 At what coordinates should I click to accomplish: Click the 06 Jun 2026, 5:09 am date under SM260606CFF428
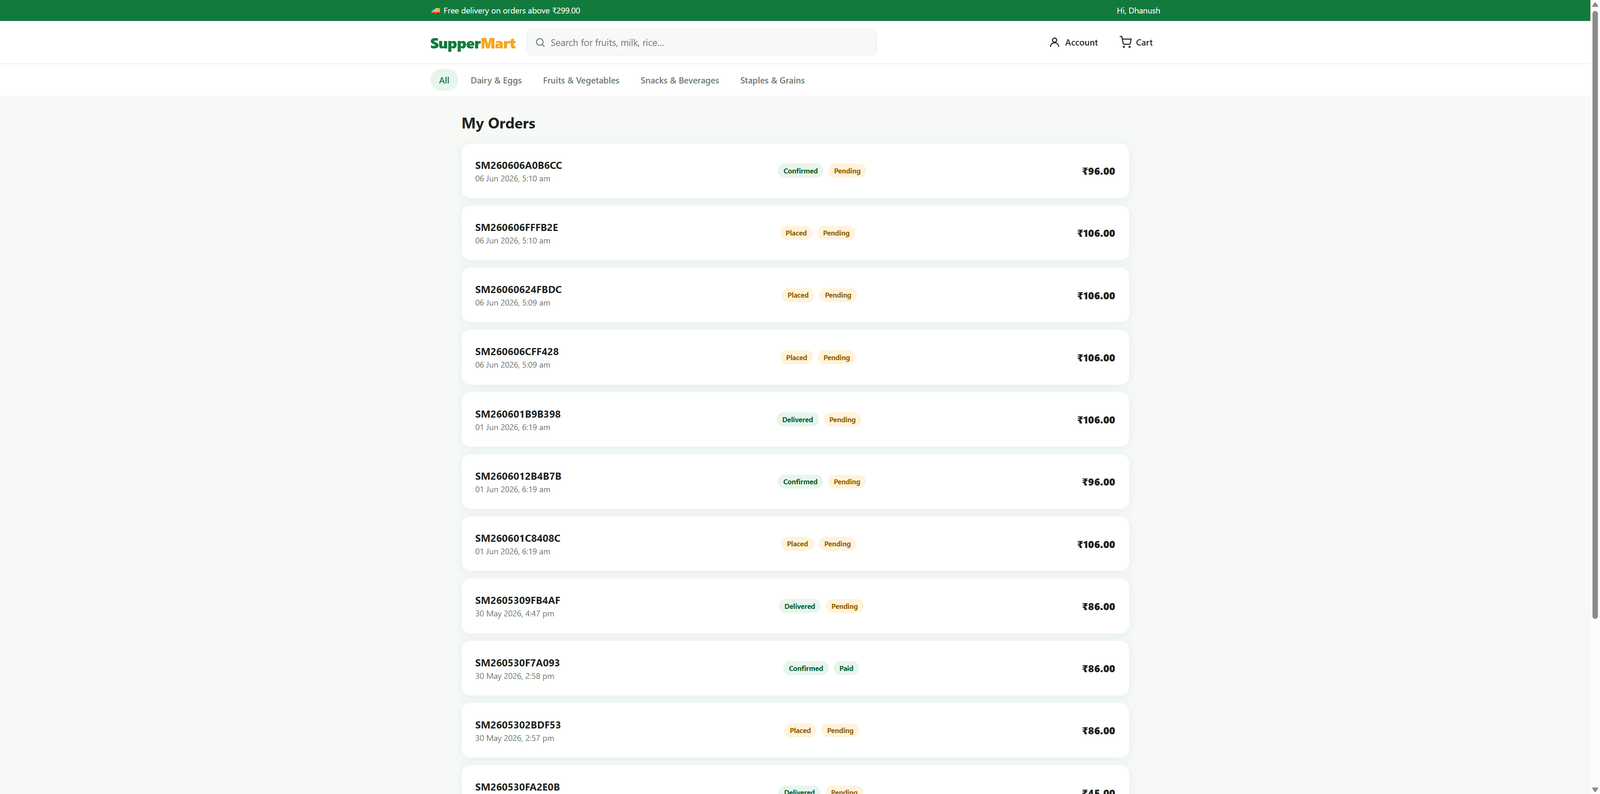click(x=512, y=365)
